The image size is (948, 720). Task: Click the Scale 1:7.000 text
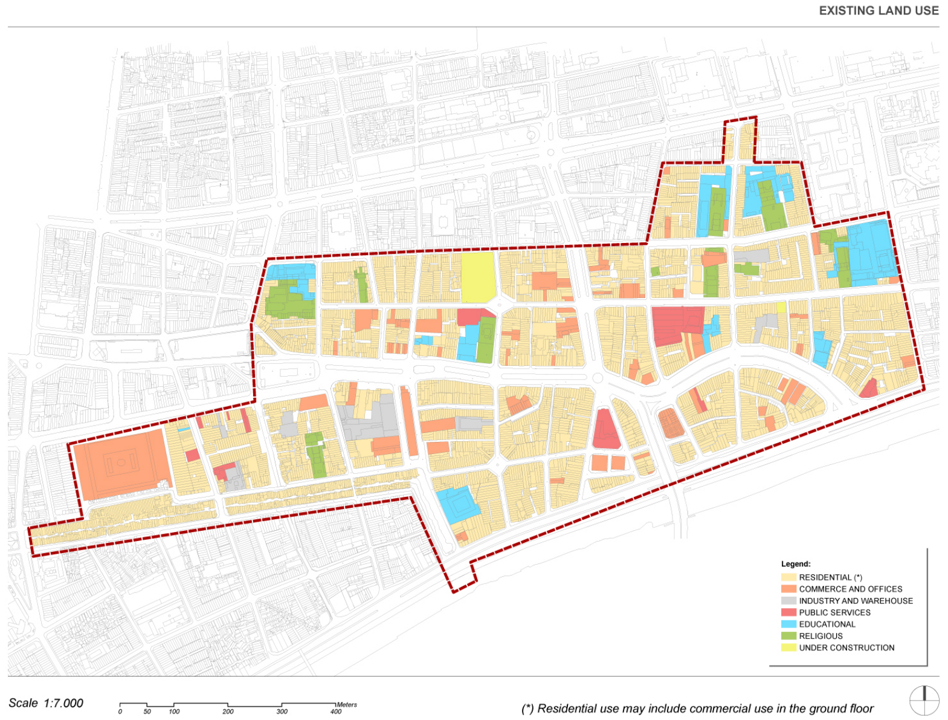pyautogui.click(x=46, y=703)
